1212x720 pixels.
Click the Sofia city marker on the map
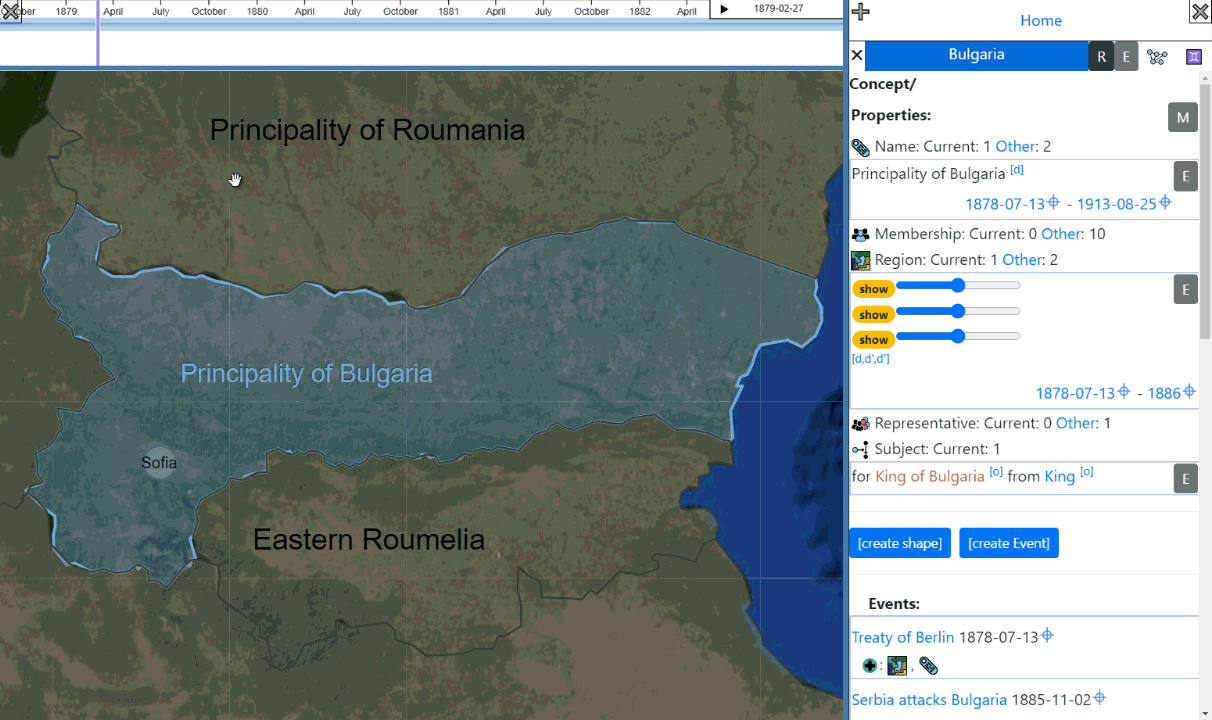coord(159,462)
